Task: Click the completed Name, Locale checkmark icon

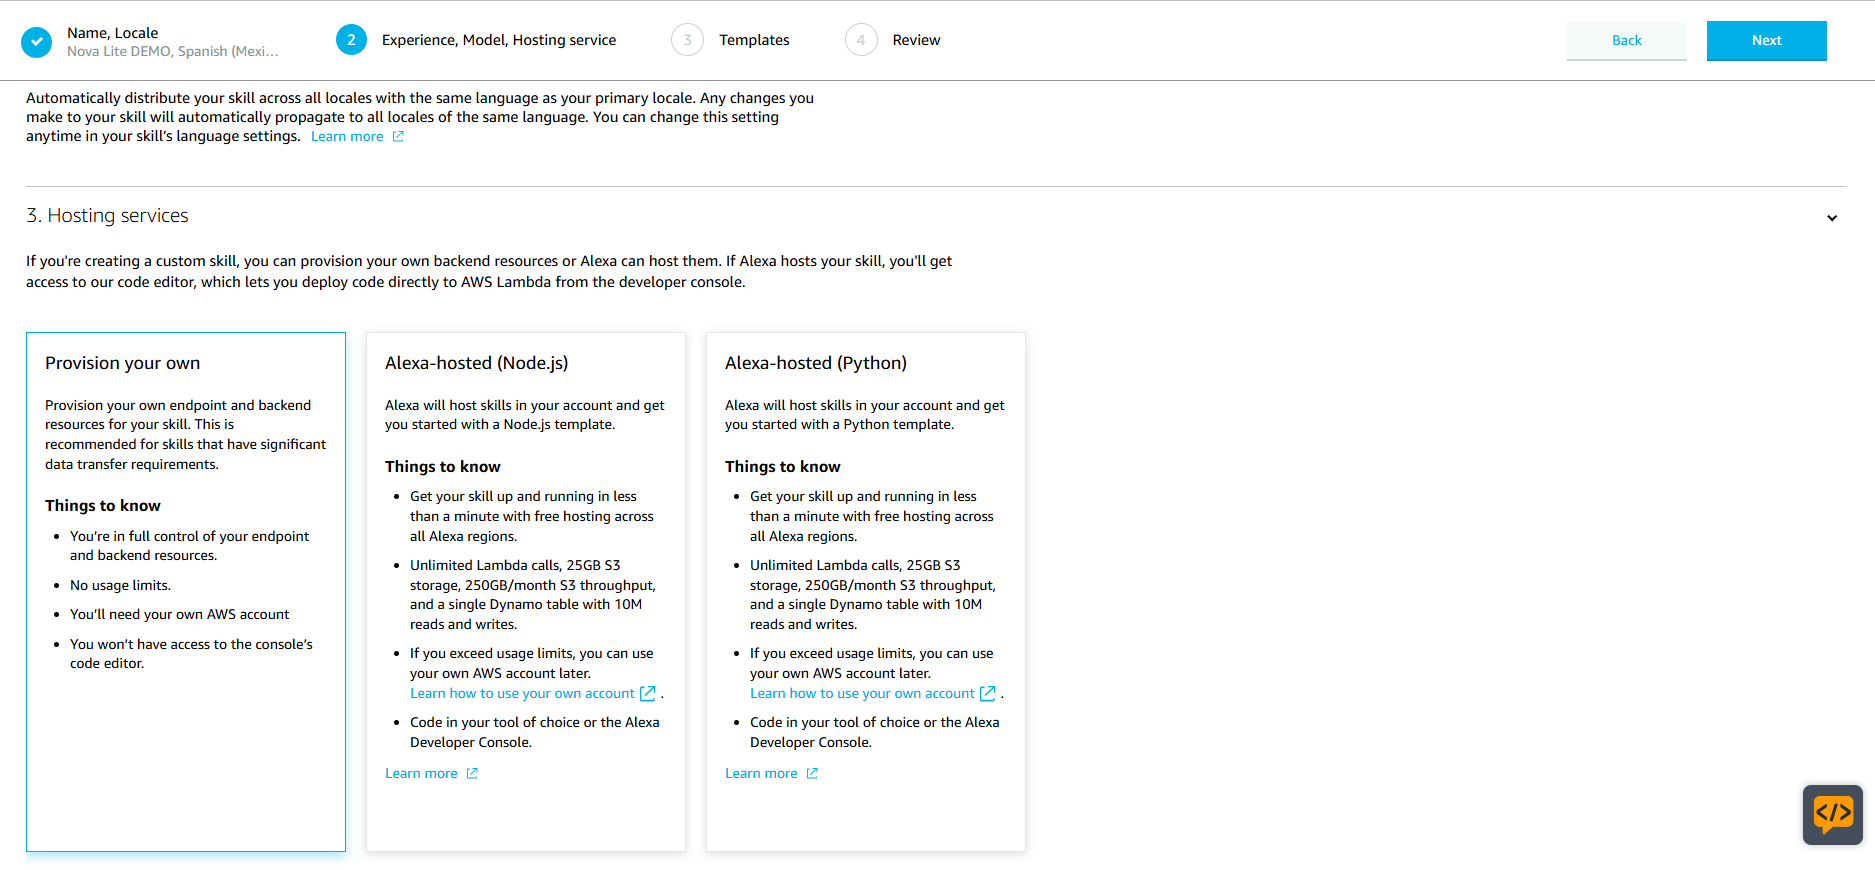Action: coord(37,41)
